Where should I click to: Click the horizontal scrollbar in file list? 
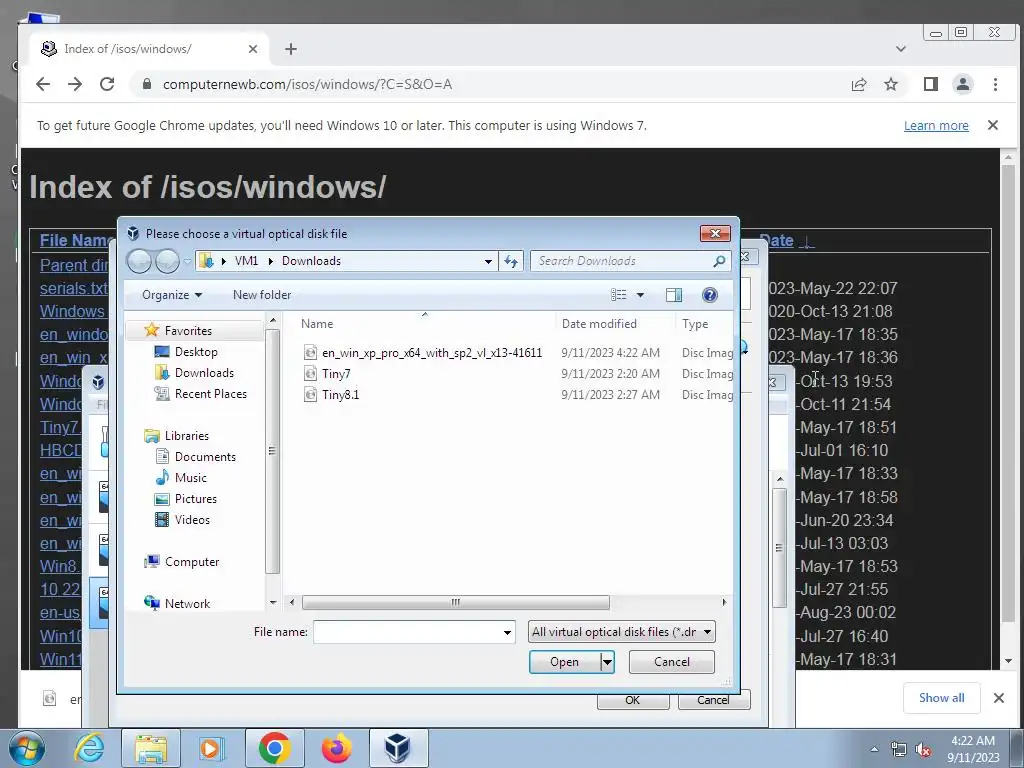[455, 602]
